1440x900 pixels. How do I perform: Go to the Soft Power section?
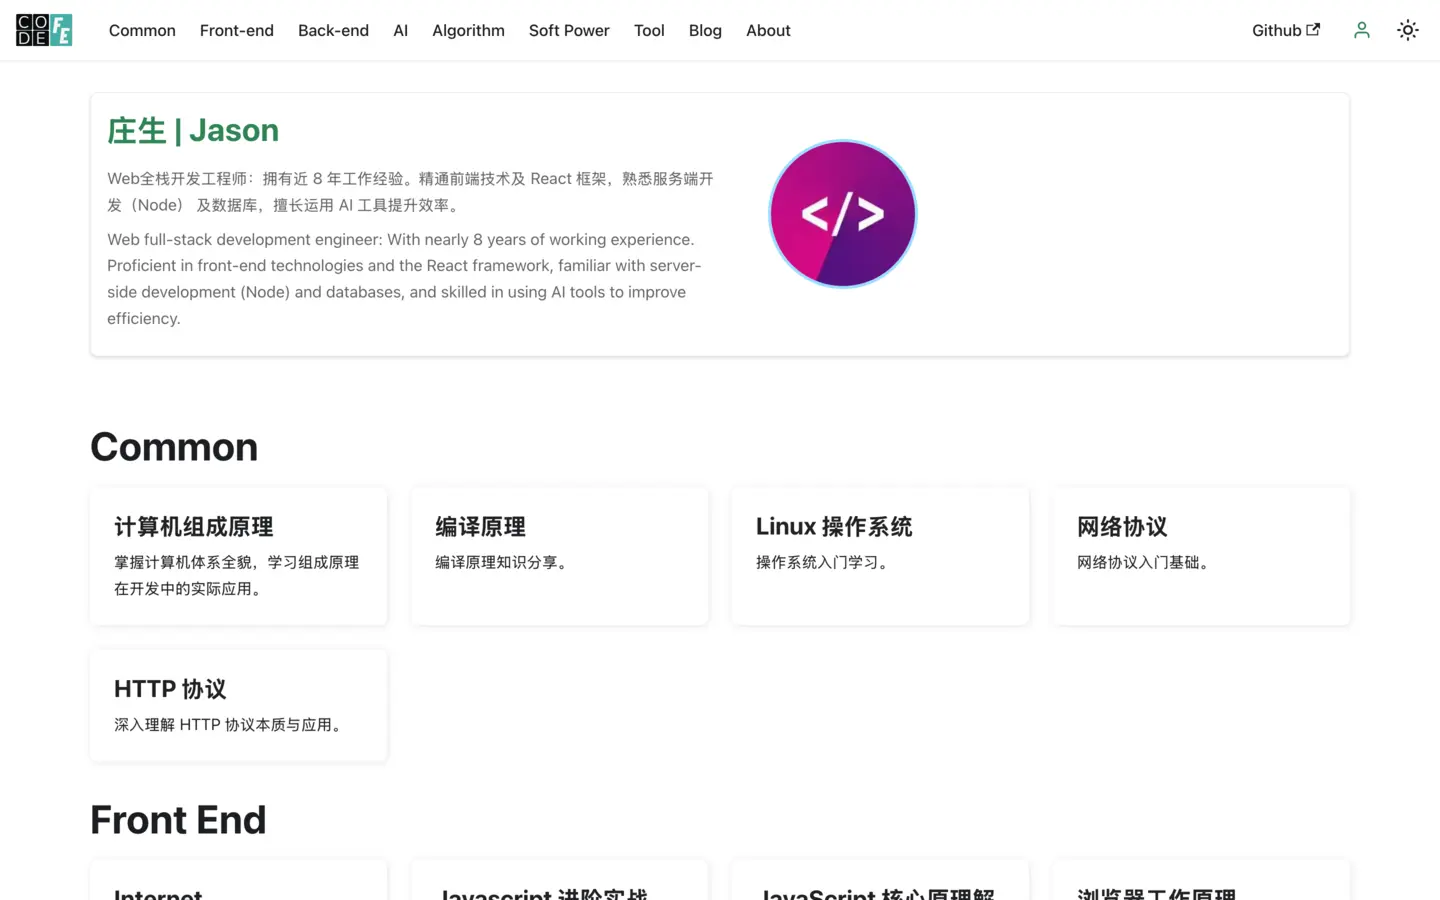pos(568,30)
